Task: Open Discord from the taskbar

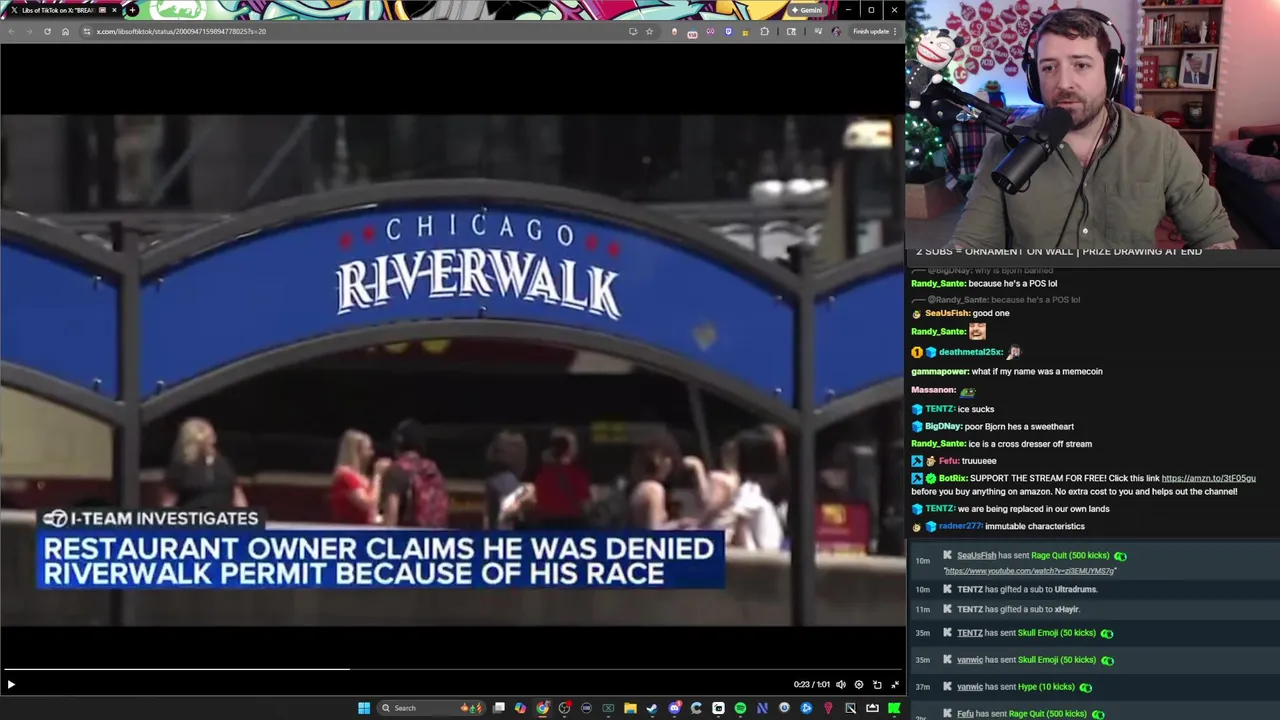Action: tap(674, 708)
